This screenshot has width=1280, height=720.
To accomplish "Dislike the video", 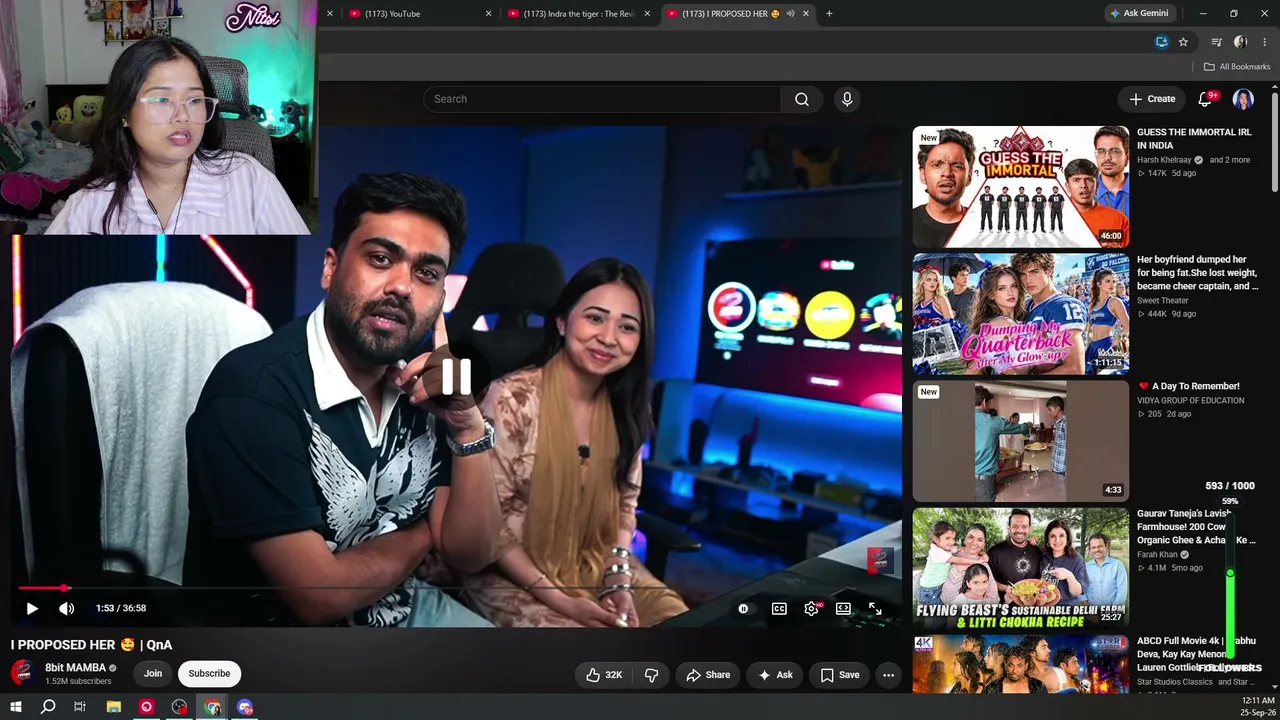I will [651, 675].
